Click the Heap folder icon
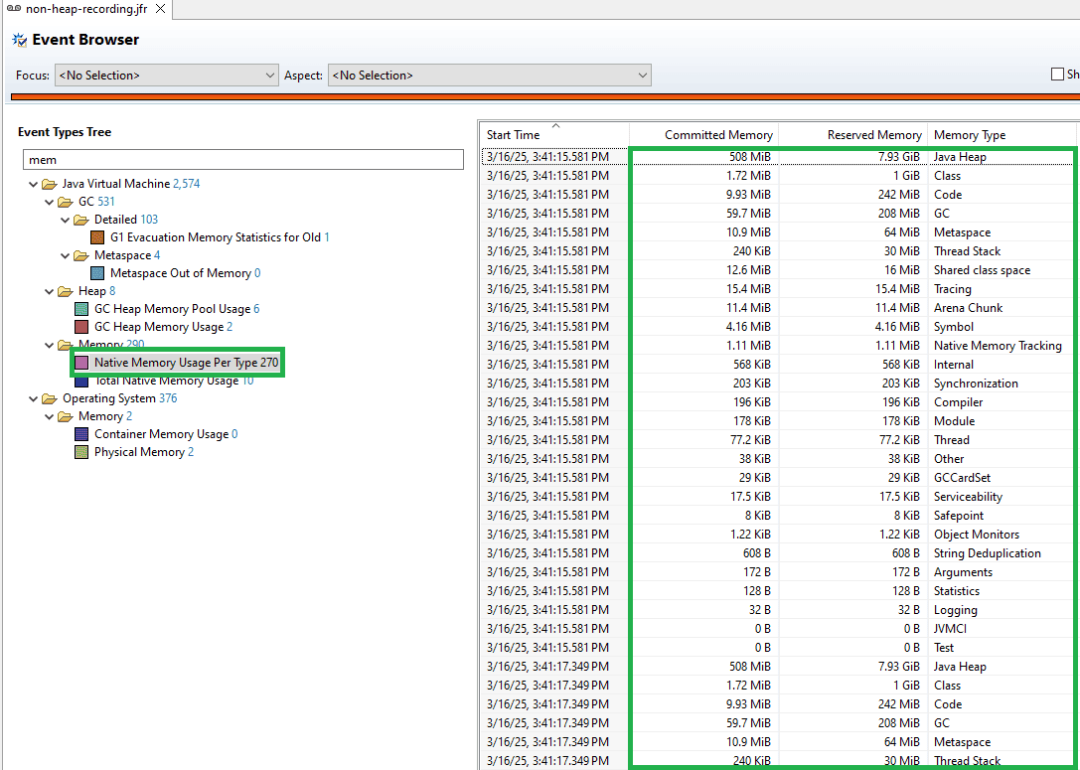 pos(65,291)
